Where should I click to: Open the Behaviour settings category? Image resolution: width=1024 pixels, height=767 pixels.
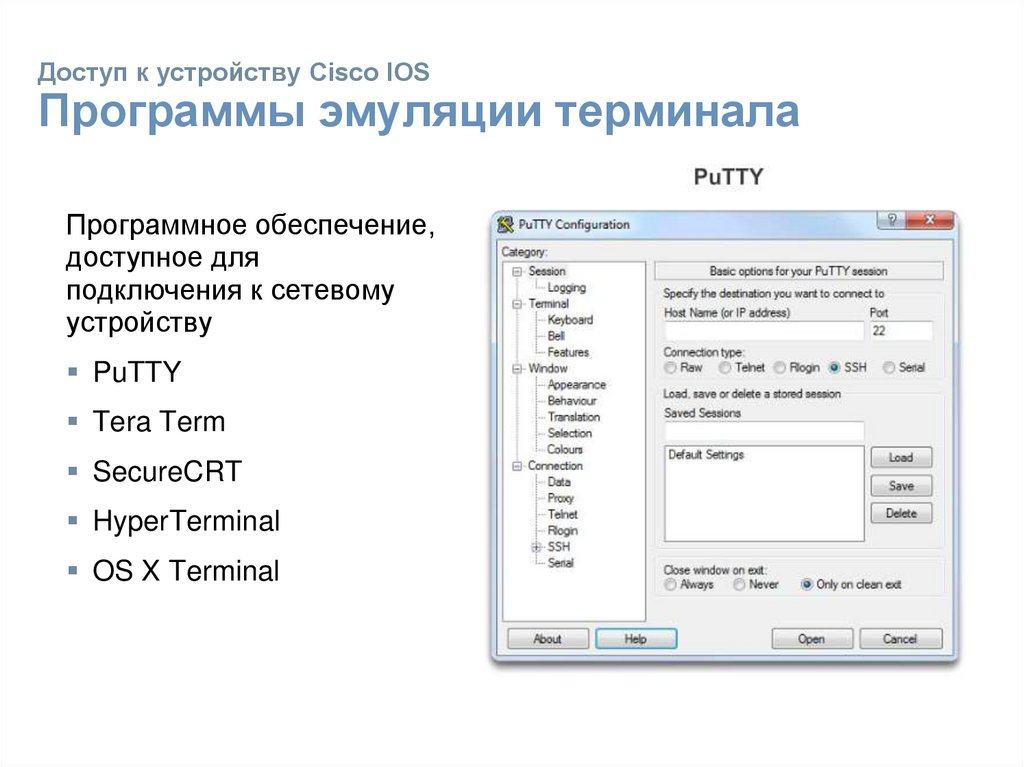572,401
